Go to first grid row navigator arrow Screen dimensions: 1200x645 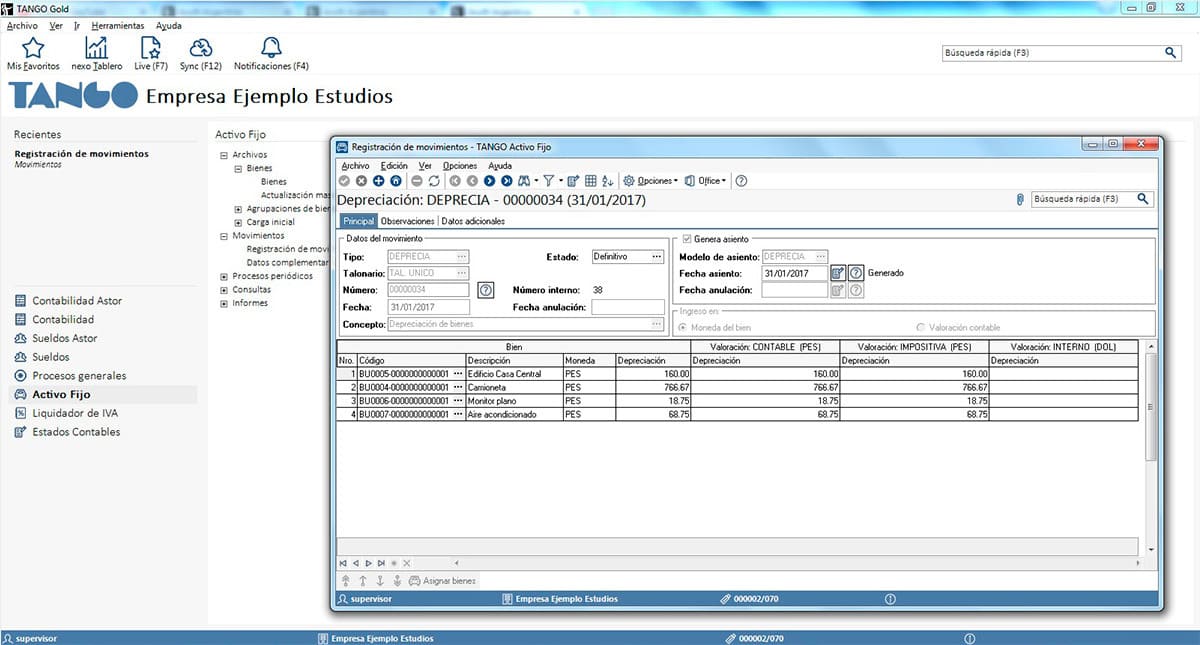[x=345, y=563]
